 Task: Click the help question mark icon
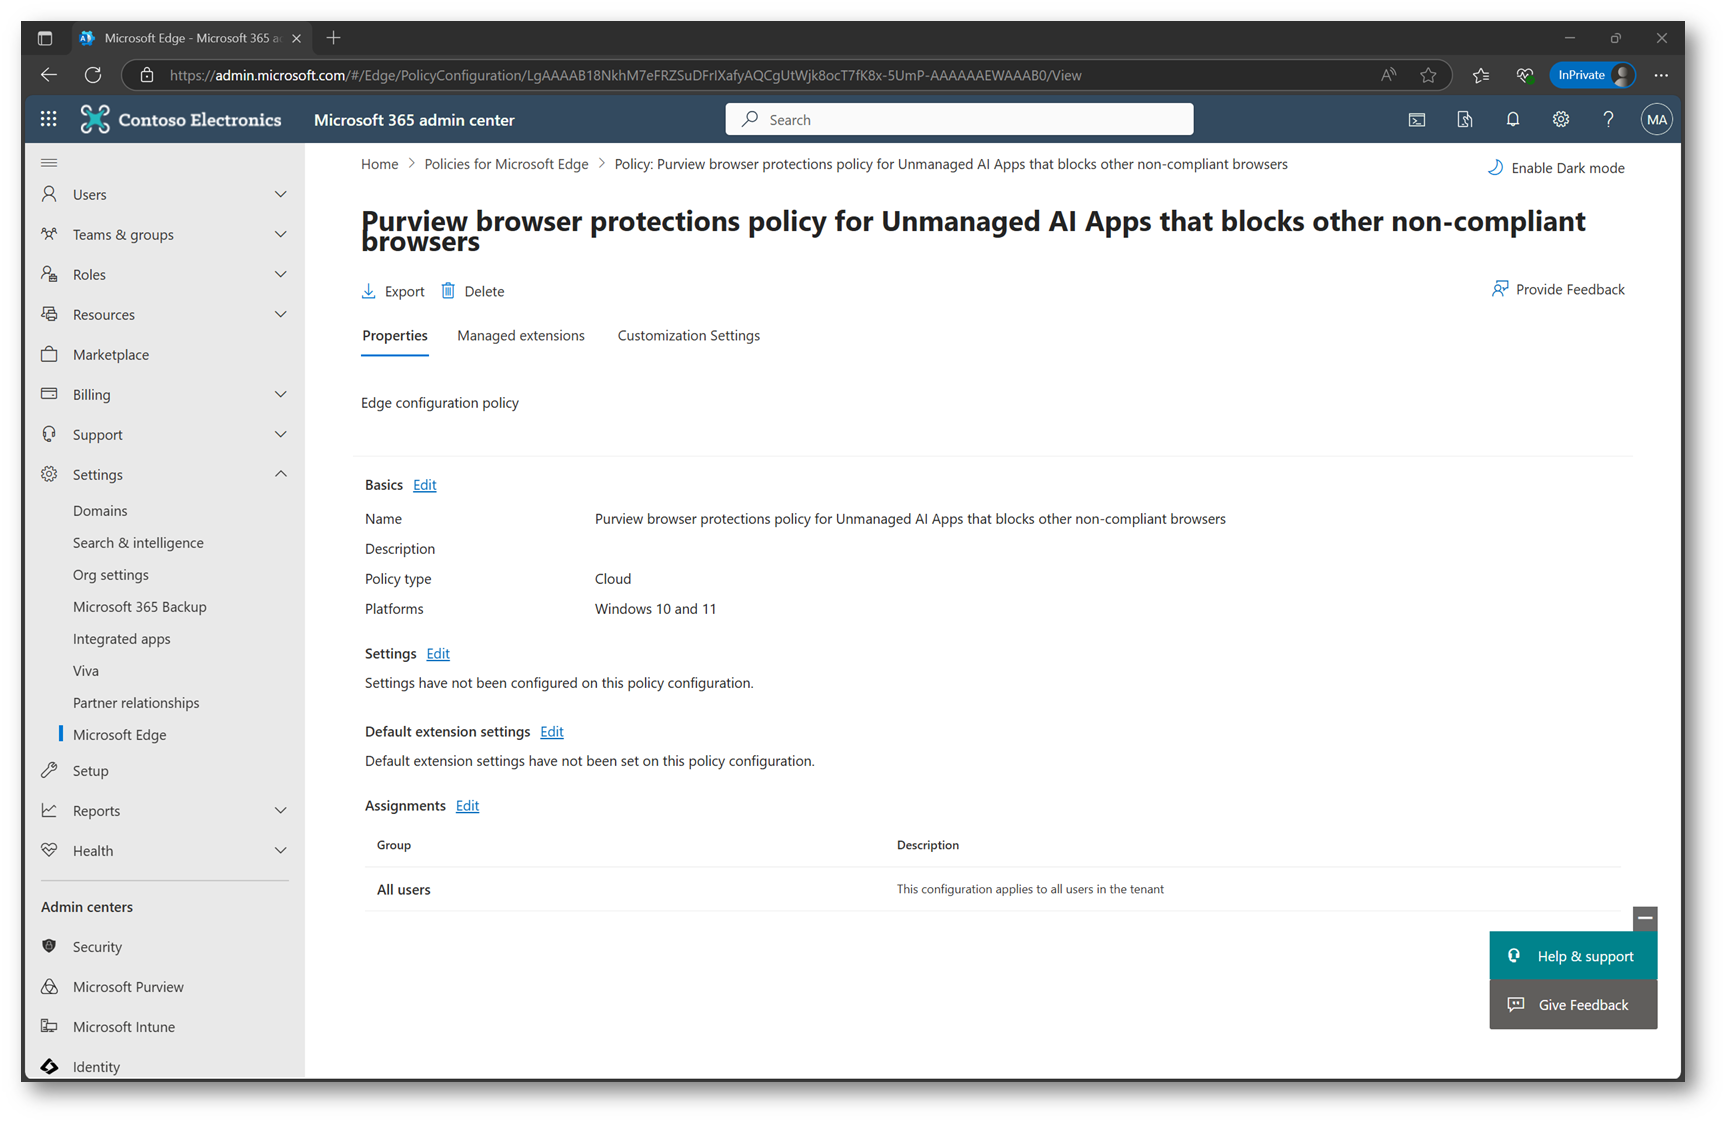point(1608,119)
